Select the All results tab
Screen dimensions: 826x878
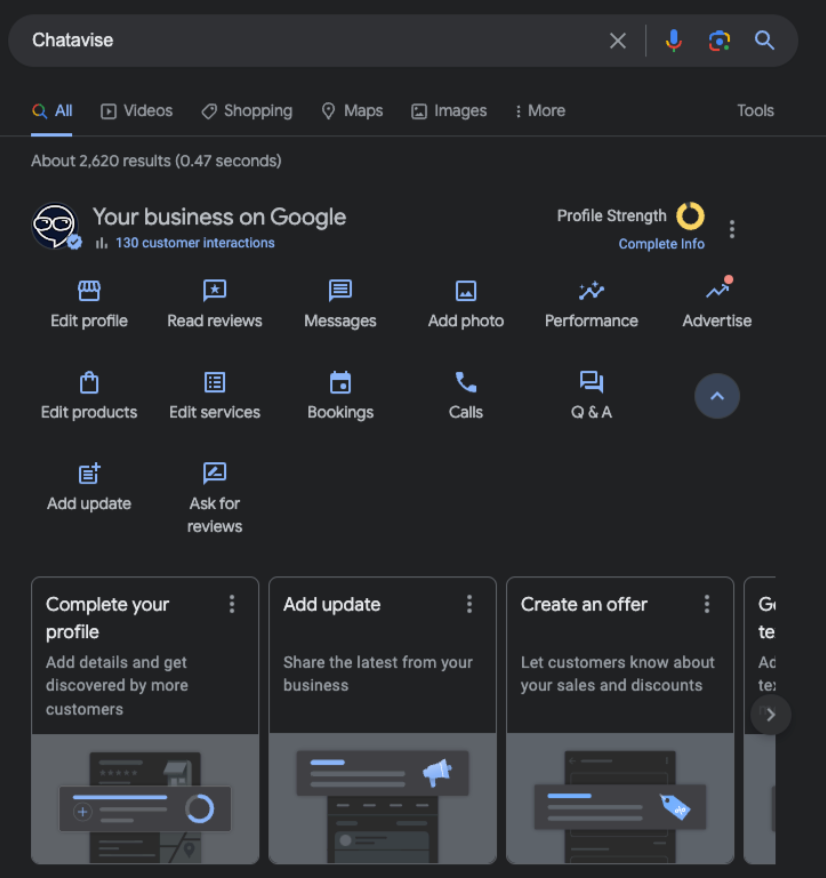(x=52, y=111)
